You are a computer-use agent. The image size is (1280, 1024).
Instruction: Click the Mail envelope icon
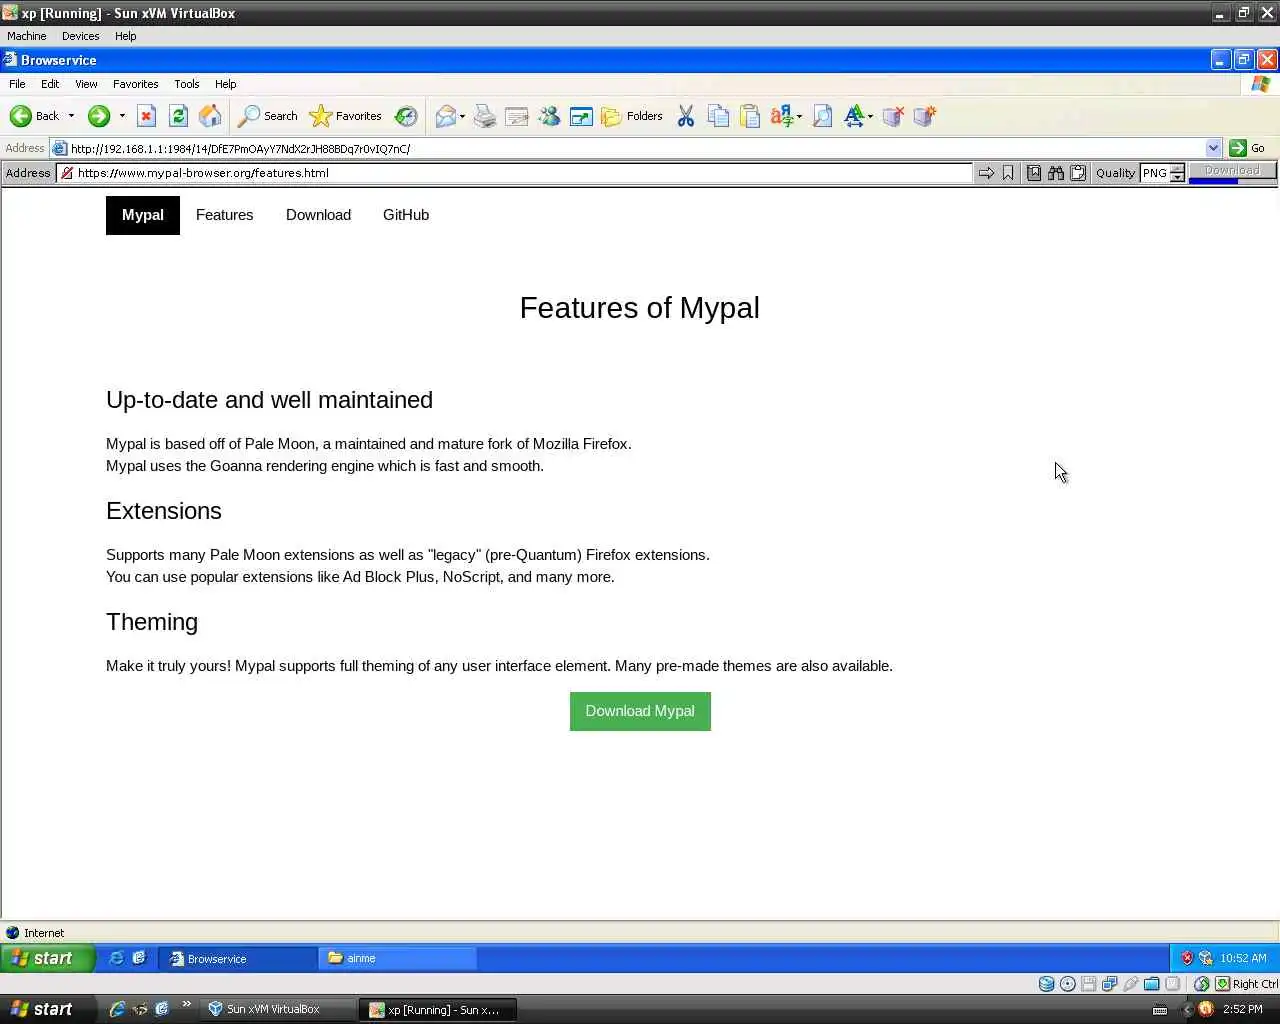pos(445,116)
